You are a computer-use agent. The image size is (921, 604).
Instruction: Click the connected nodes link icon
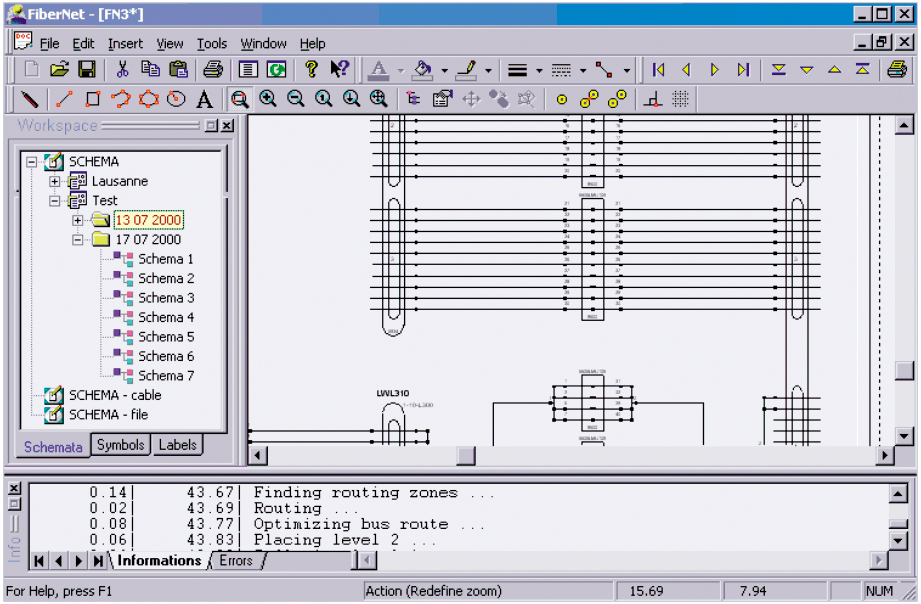pyautogui.click(x=589, y=99)
